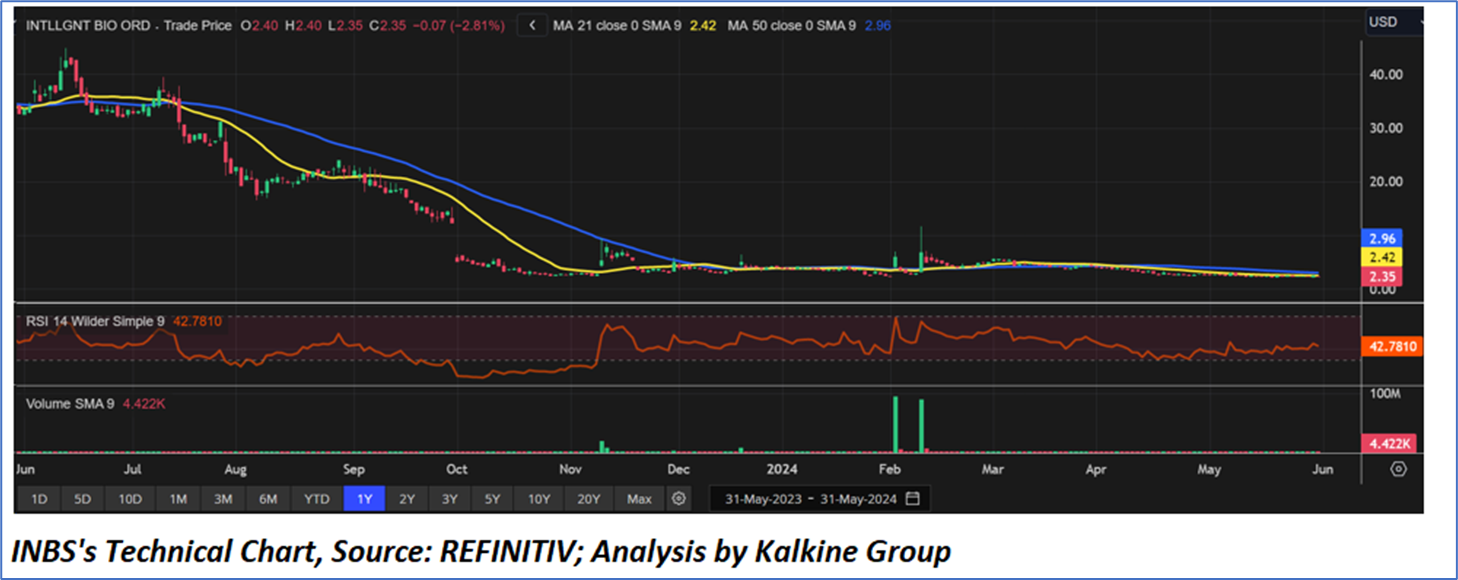This screenshot has height=580, width=1458.
Task: Select the 3Y time range
Action: 451,498
